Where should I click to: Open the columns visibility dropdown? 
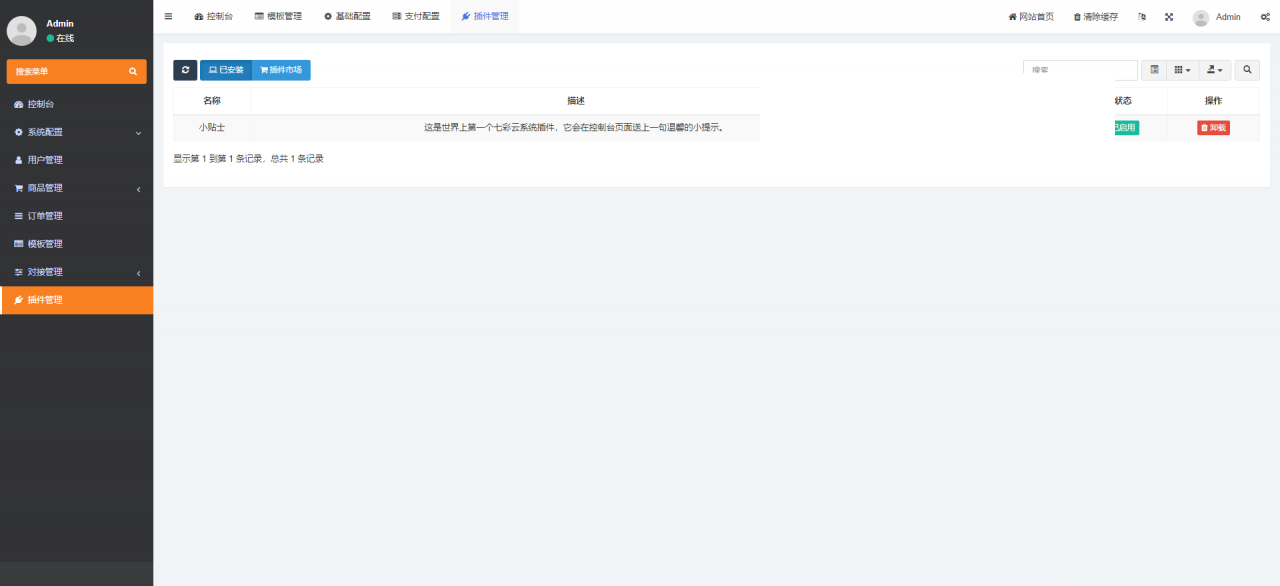pos(1182,70)
